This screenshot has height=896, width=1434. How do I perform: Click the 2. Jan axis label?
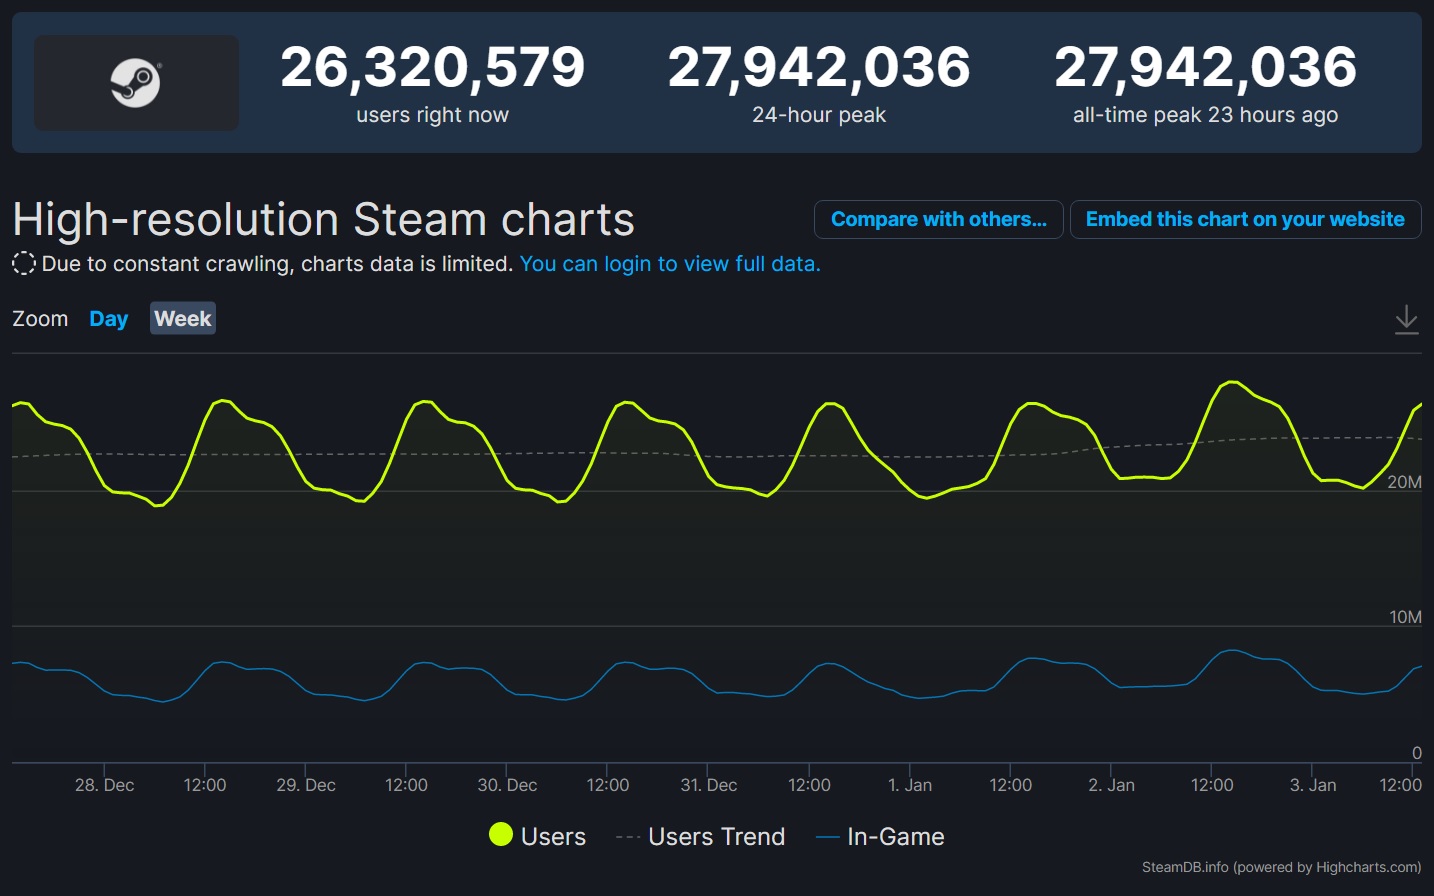click(1111, 785)
